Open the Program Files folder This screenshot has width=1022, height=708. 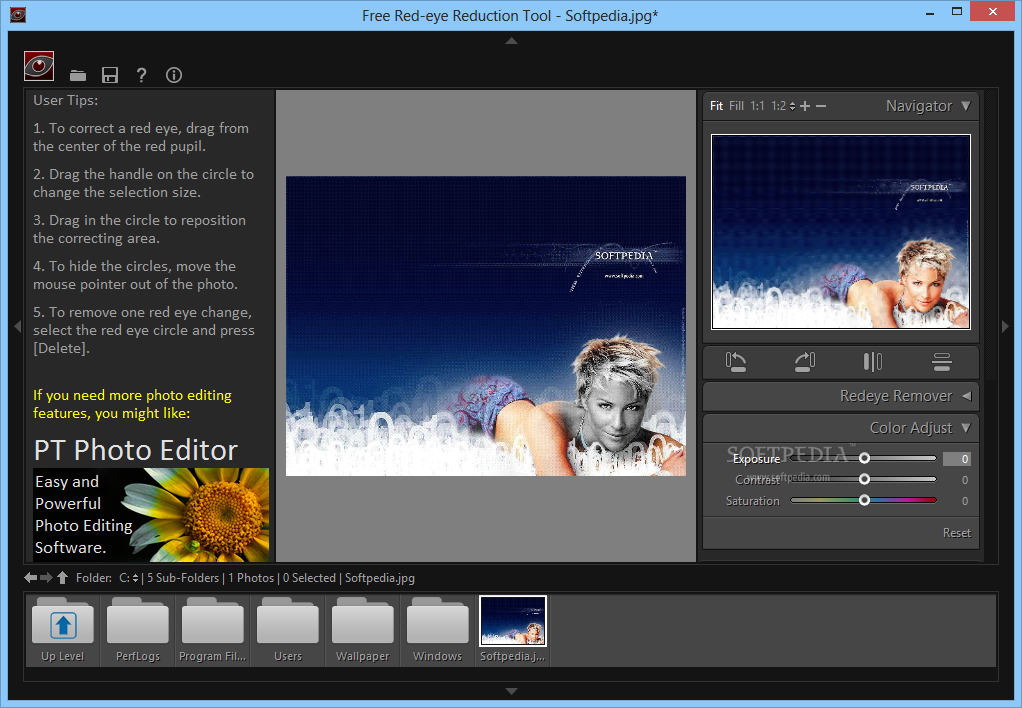[x=212, y=630]
